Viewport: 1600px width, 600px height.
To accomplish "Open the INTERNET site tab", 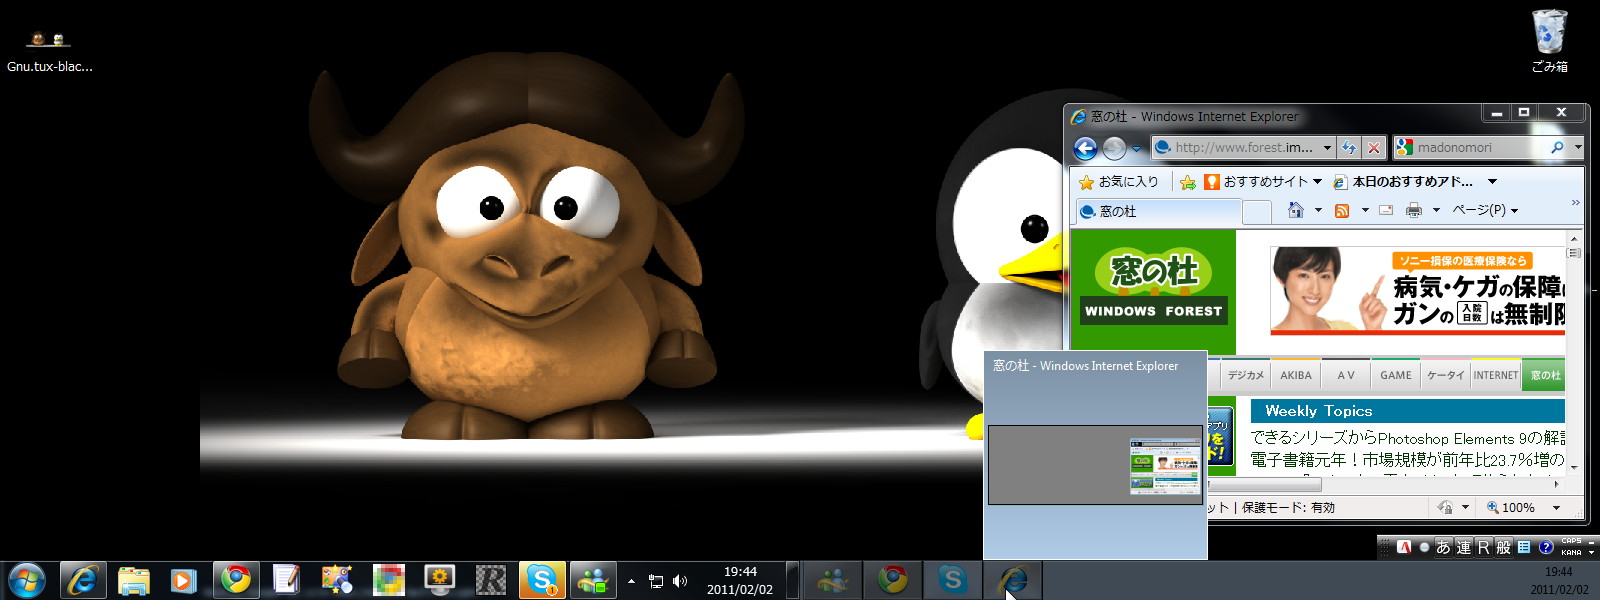I will [1496, 375].
